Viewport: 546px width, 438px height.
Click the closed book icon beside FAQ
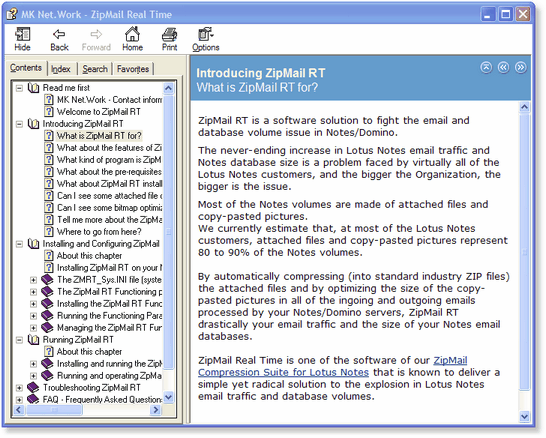tap(33, 399)
